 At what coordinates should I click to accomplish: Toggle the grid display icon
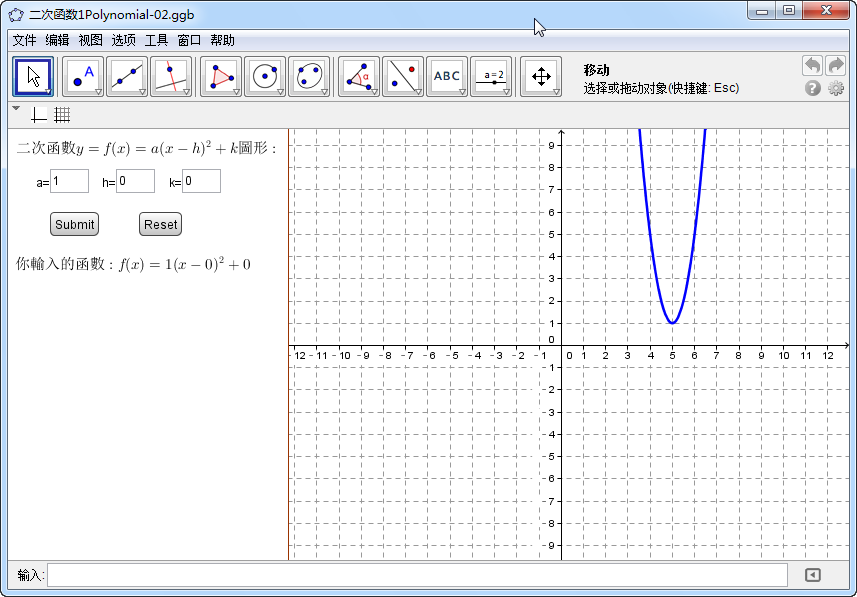tap(62, 115)
